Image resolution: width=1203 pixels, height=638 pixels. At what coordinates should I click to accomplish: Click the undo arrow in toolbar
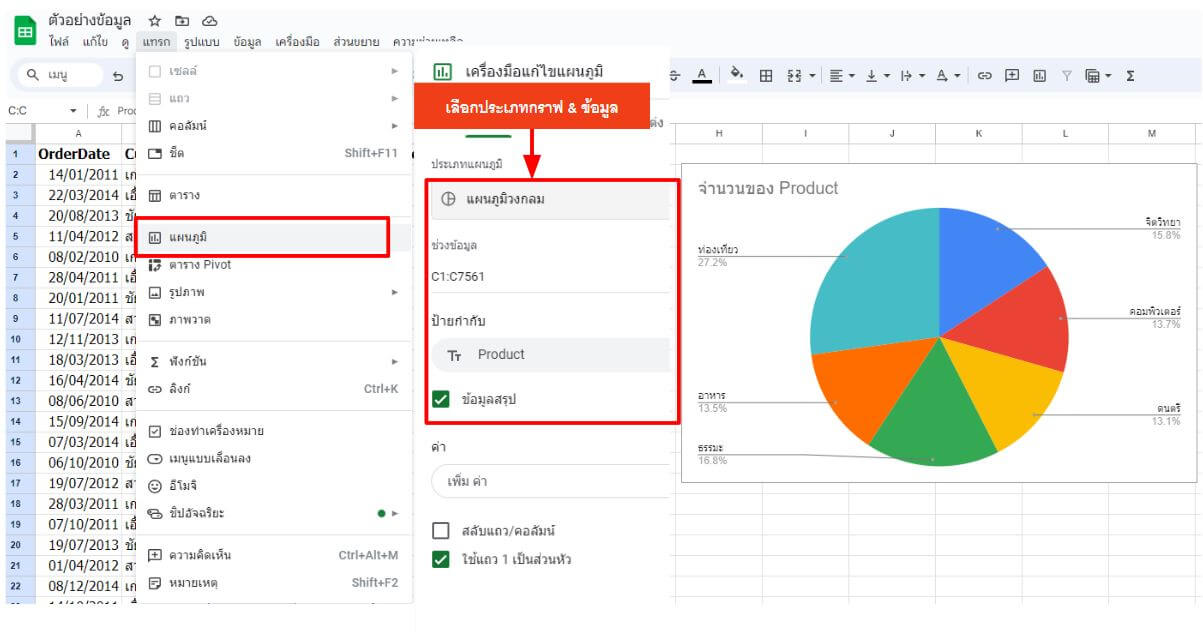[118, 75]
